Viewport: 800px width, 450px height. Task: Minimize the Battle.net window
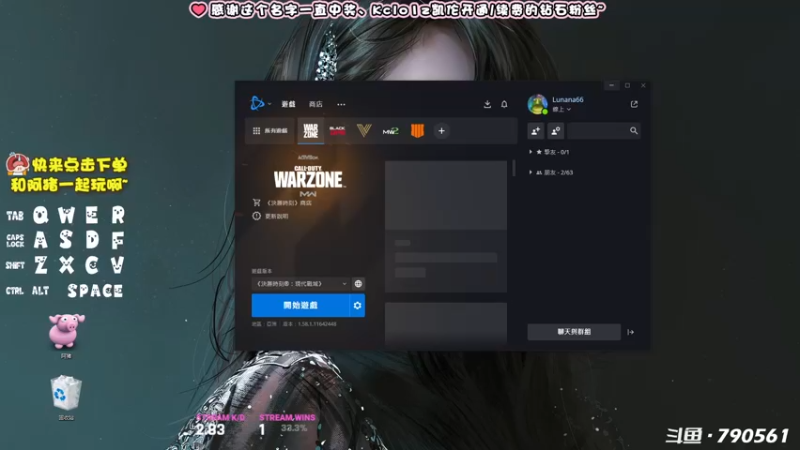611,85
